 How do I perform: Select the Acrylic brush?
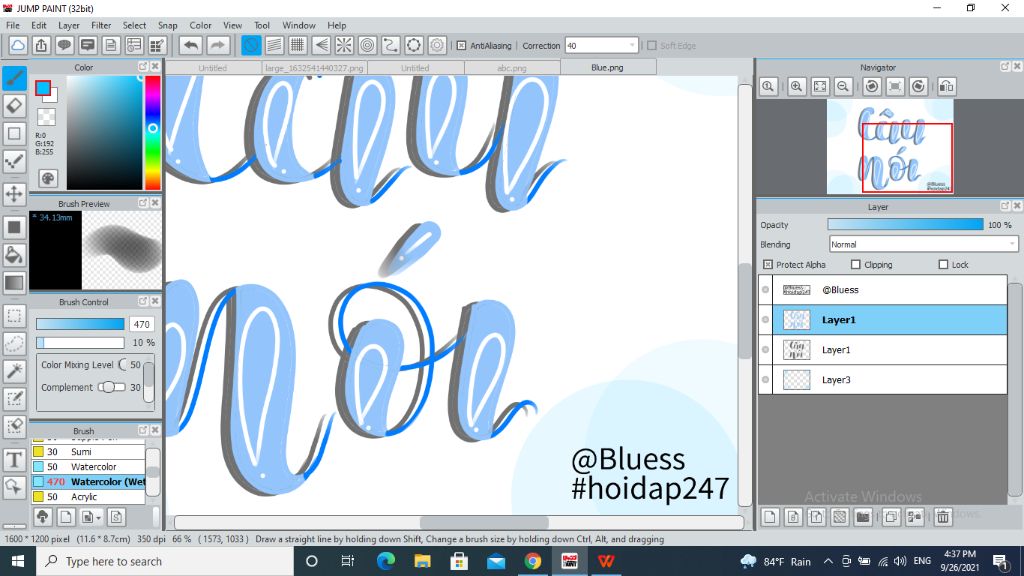88,497
